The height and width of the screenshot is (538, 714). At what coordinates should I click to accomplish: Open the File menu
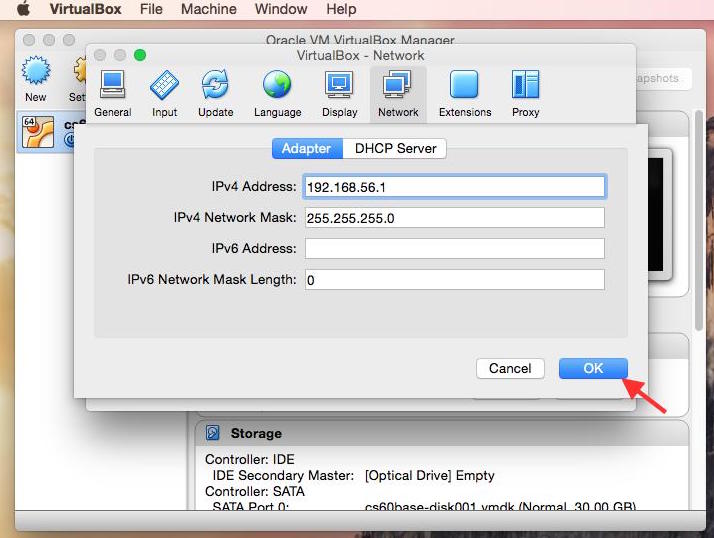point(151,9)
